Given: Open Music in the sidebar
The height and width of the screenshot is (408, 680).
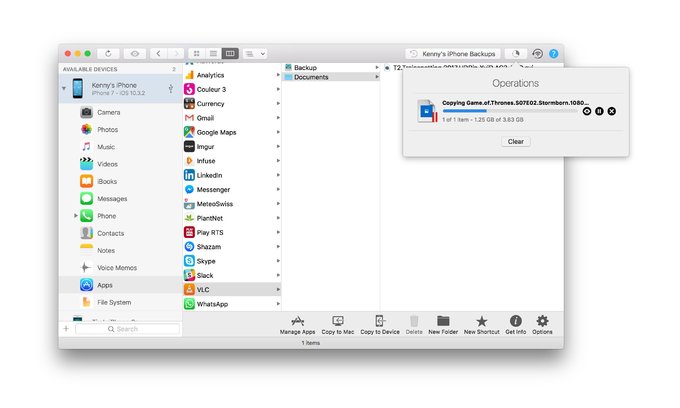Looking at the screenshot, I should coord(106,147).
